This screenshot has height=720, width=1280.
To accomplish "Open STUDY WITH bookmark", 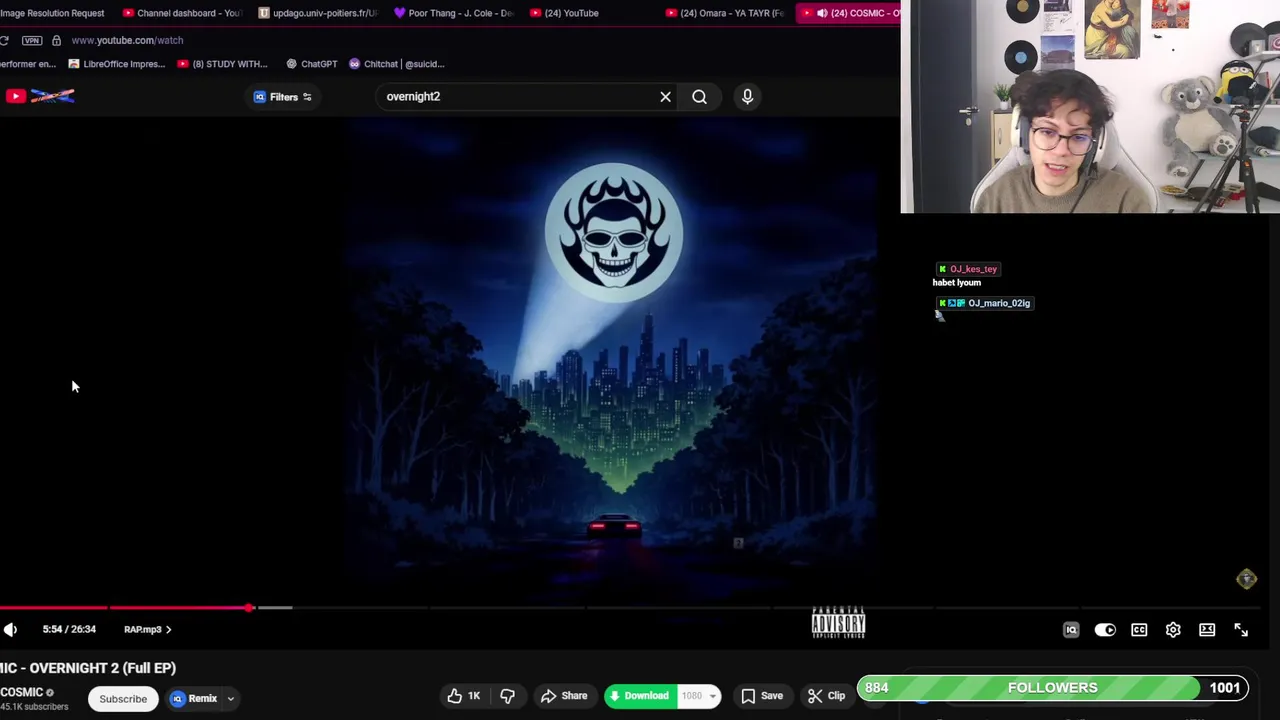I will pos(222,64).
